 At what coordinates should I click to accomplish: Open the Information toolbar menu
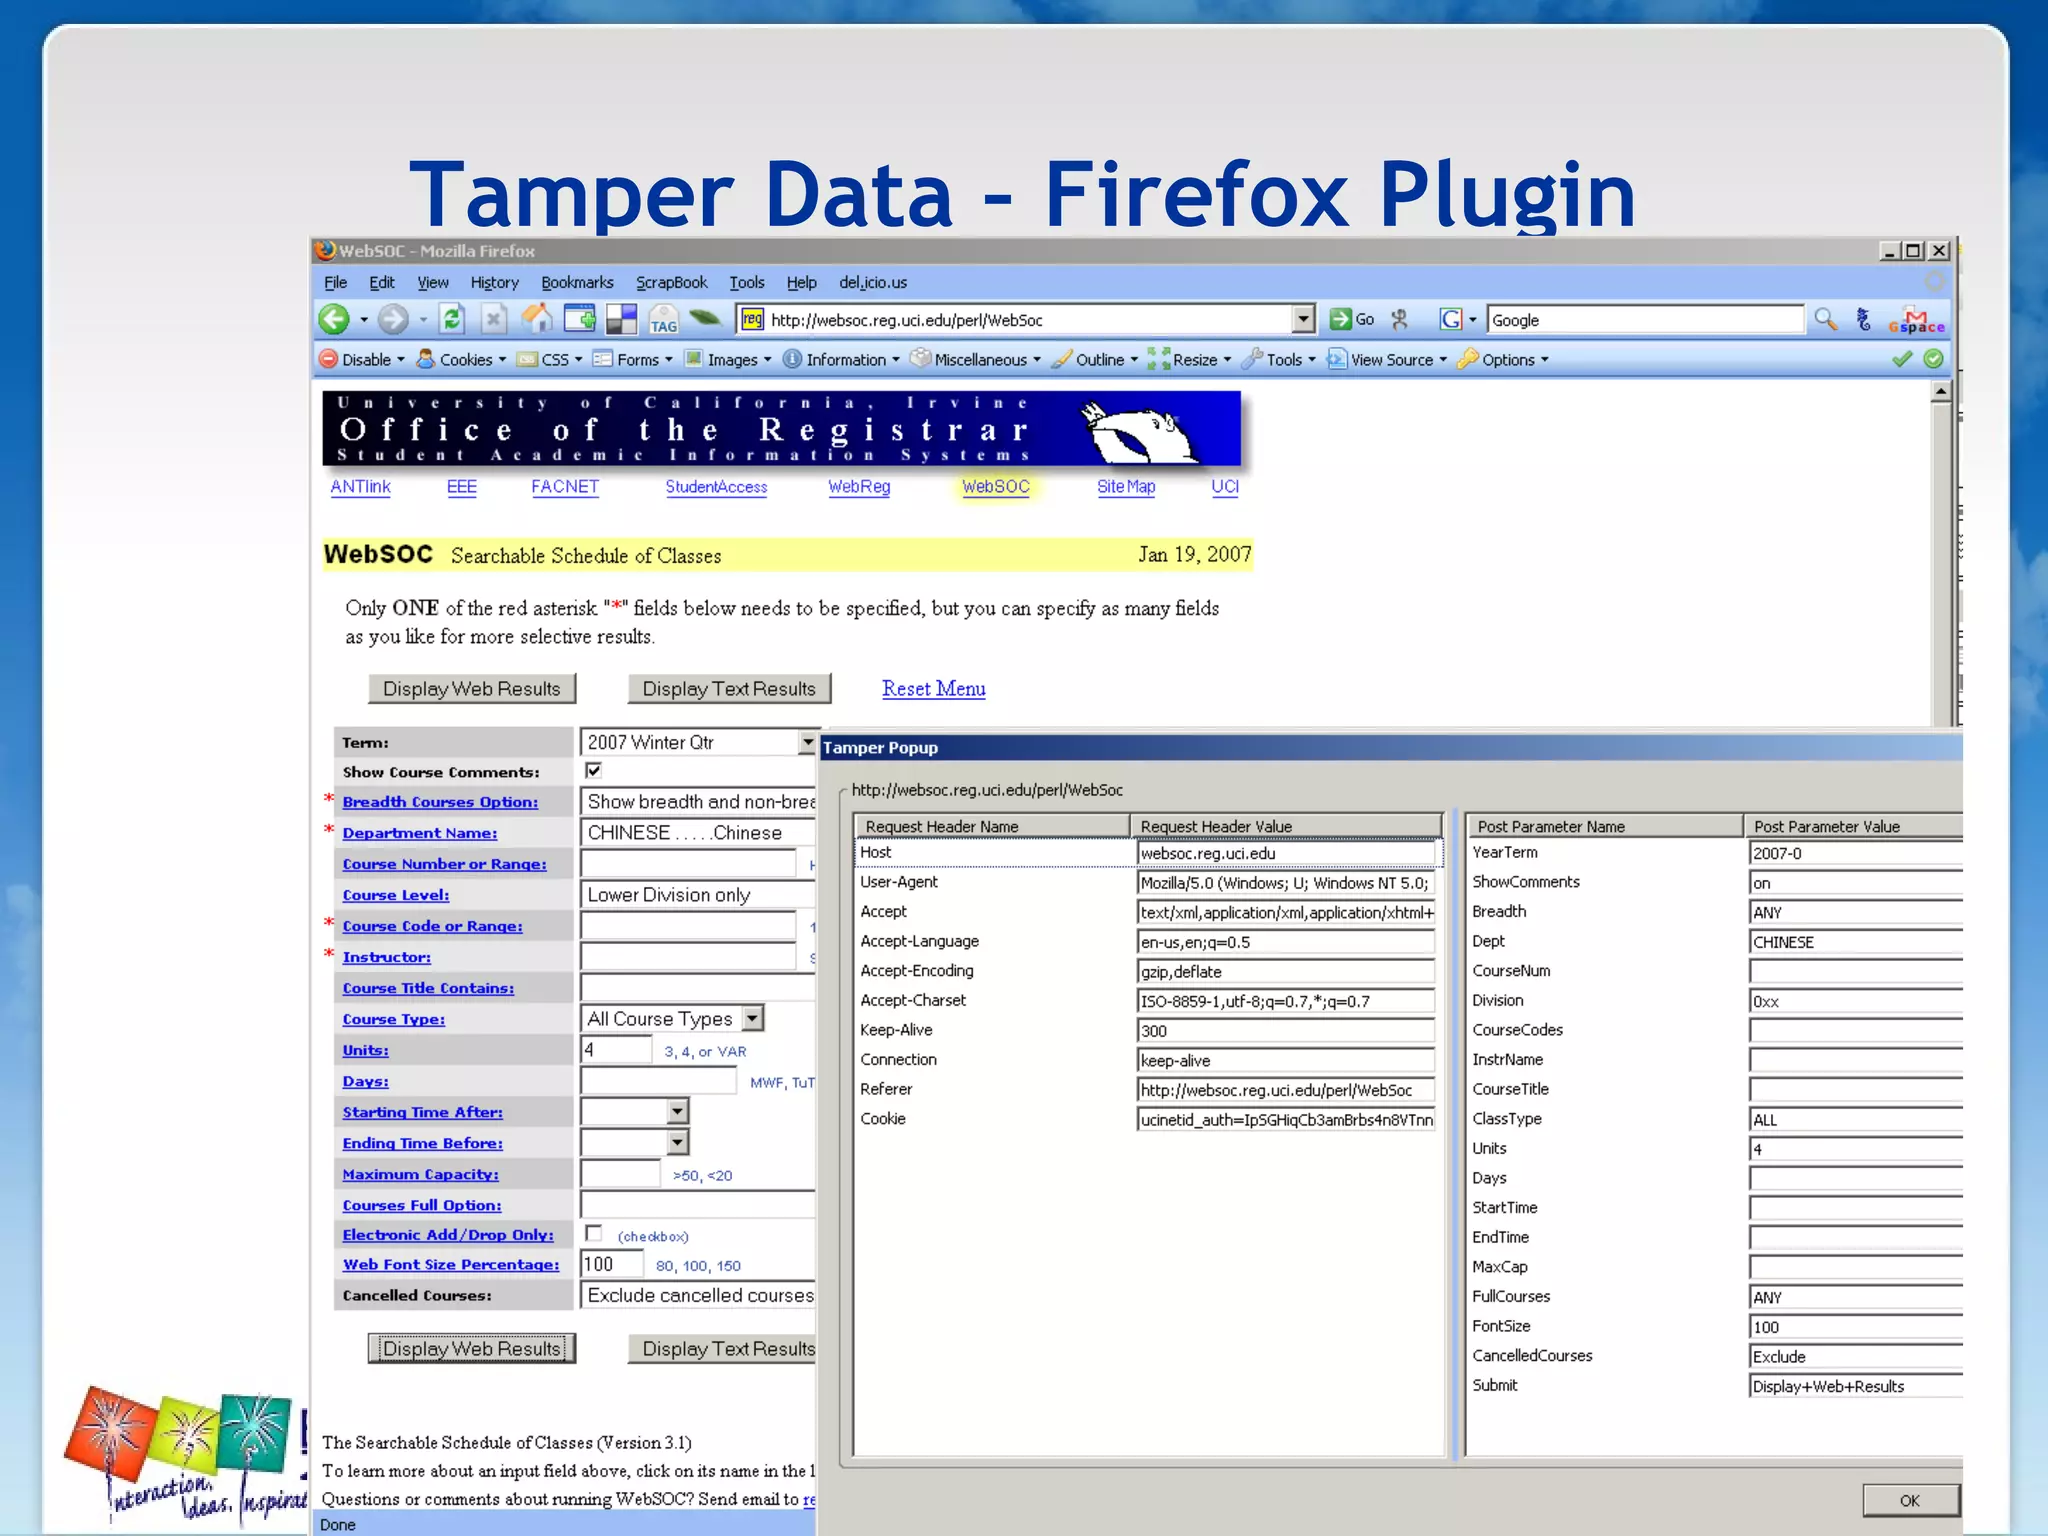pyautogui.click(x=841, y=359)
